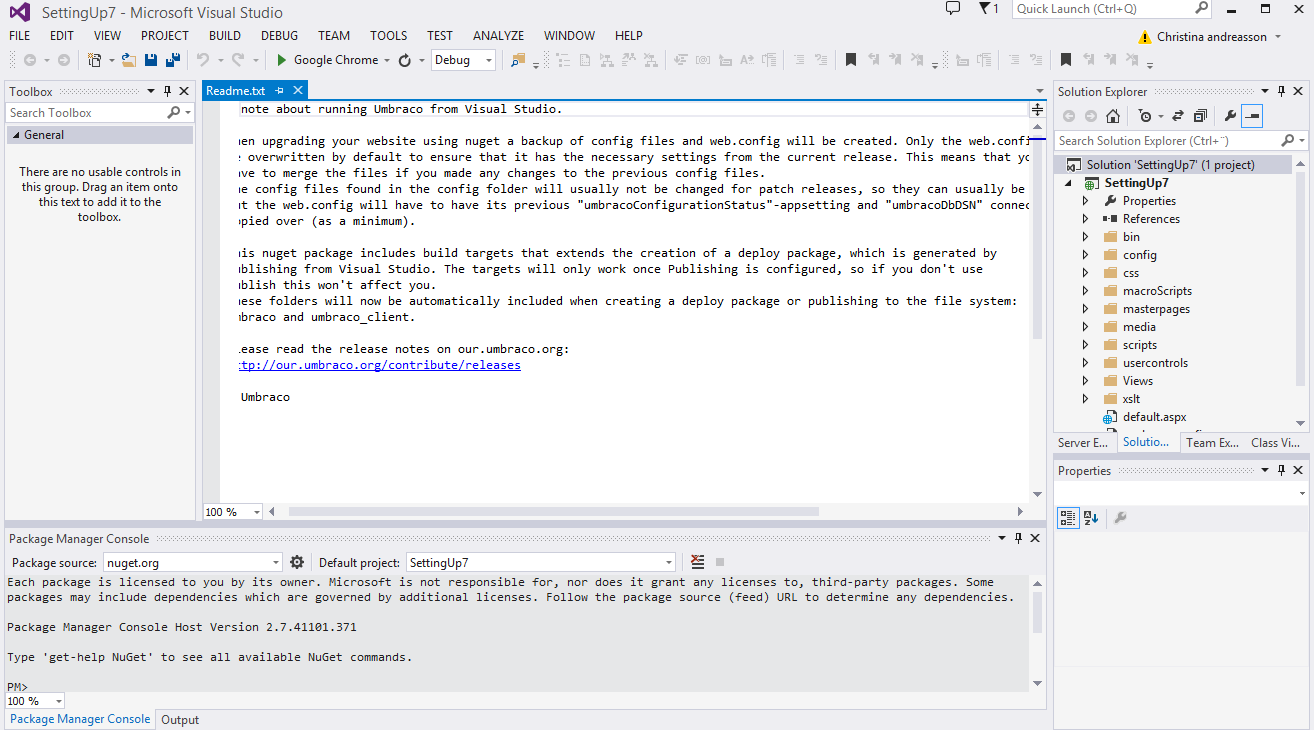Switch to the Class View tab

point(1275,442)
